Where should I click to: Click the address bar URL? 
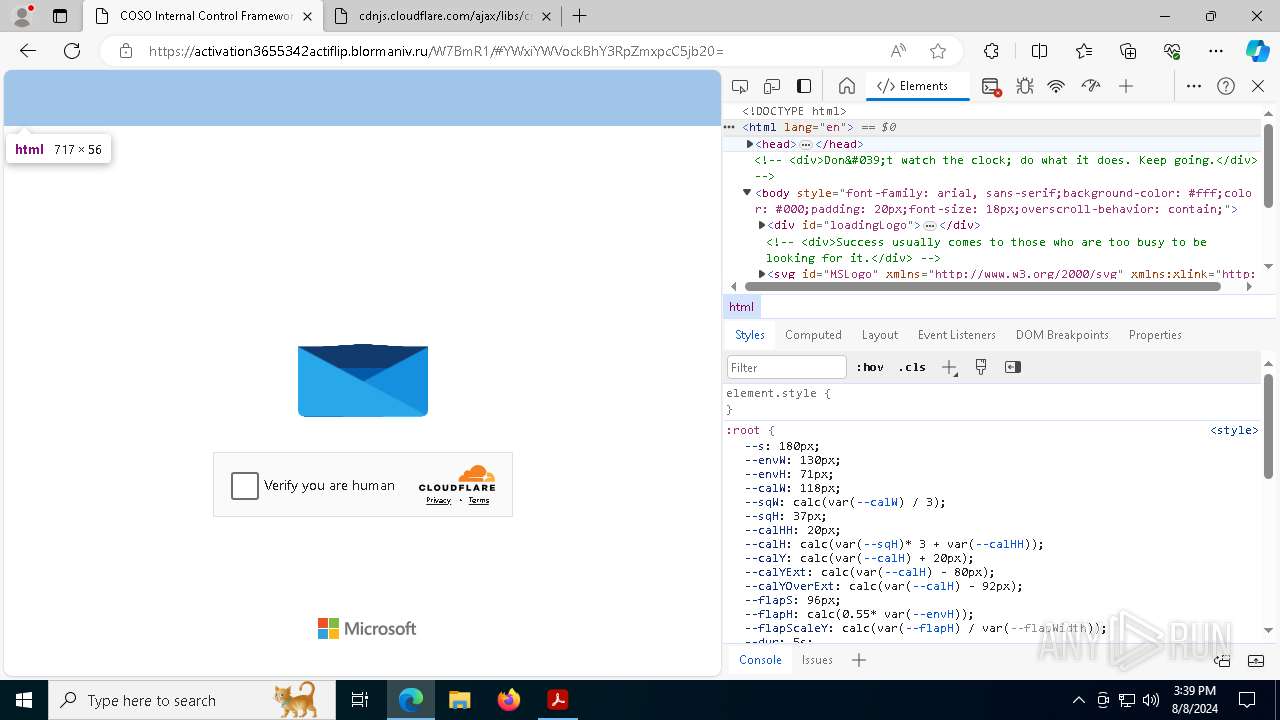(435, 51)
